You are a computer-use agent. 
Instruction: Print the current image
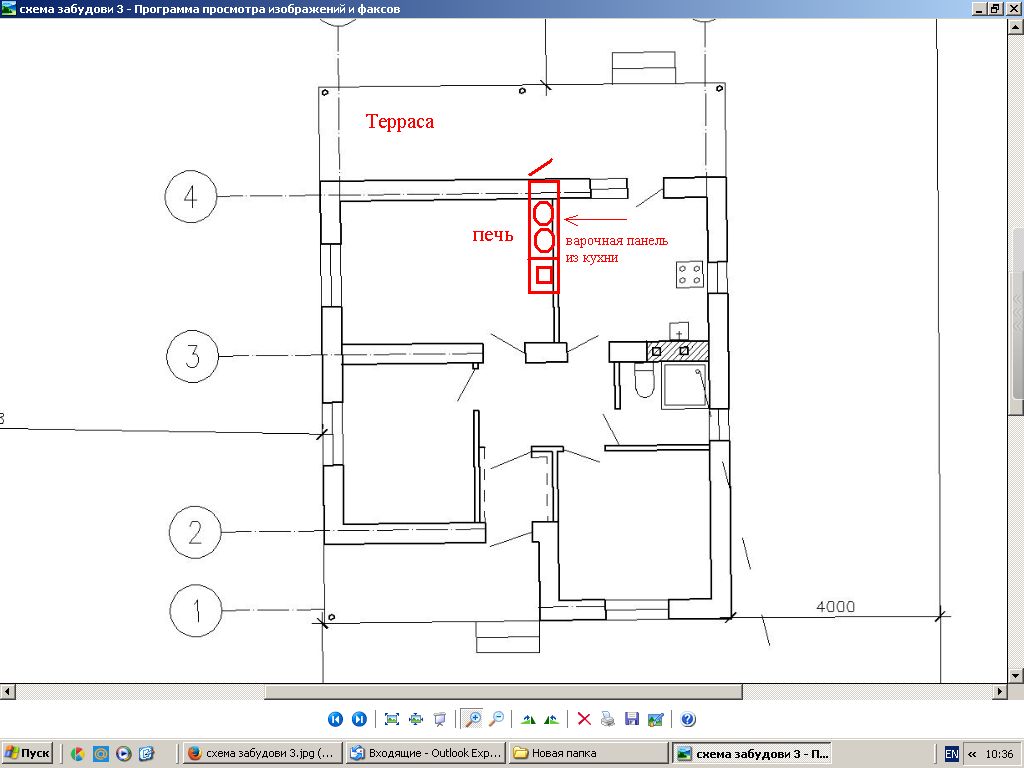pyautogui.click(x=607, y=719)
